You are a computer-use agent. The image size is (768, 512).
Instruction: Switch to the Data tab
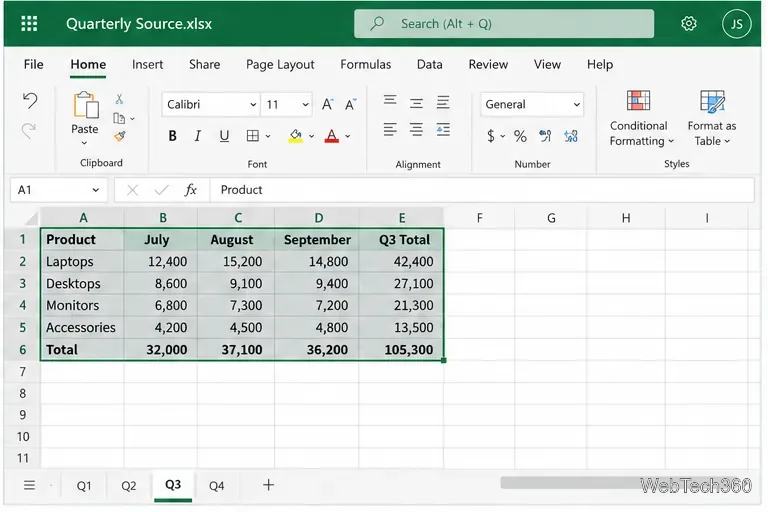point(430,64)
